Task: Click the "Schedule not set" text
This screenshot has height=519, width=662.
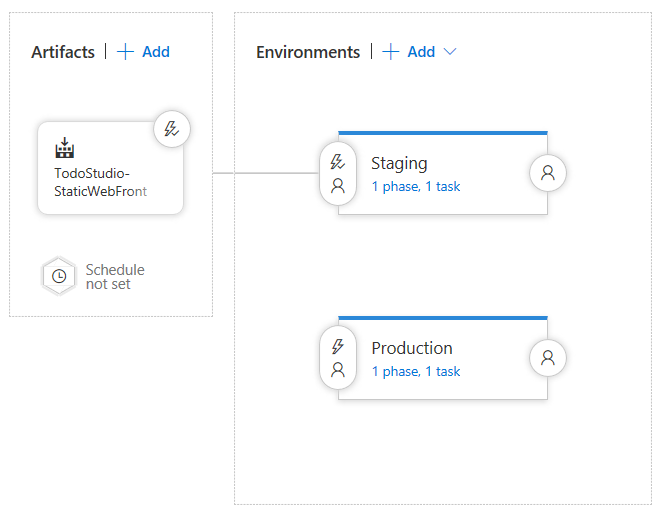Action: (x=114, y=277)
